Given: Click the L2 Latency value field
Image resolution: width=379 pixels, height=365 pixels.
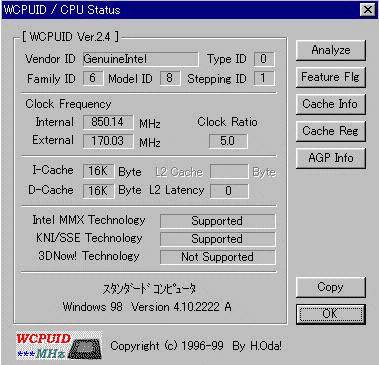Looking at the screenshot, I should click(x=229, y=191).
